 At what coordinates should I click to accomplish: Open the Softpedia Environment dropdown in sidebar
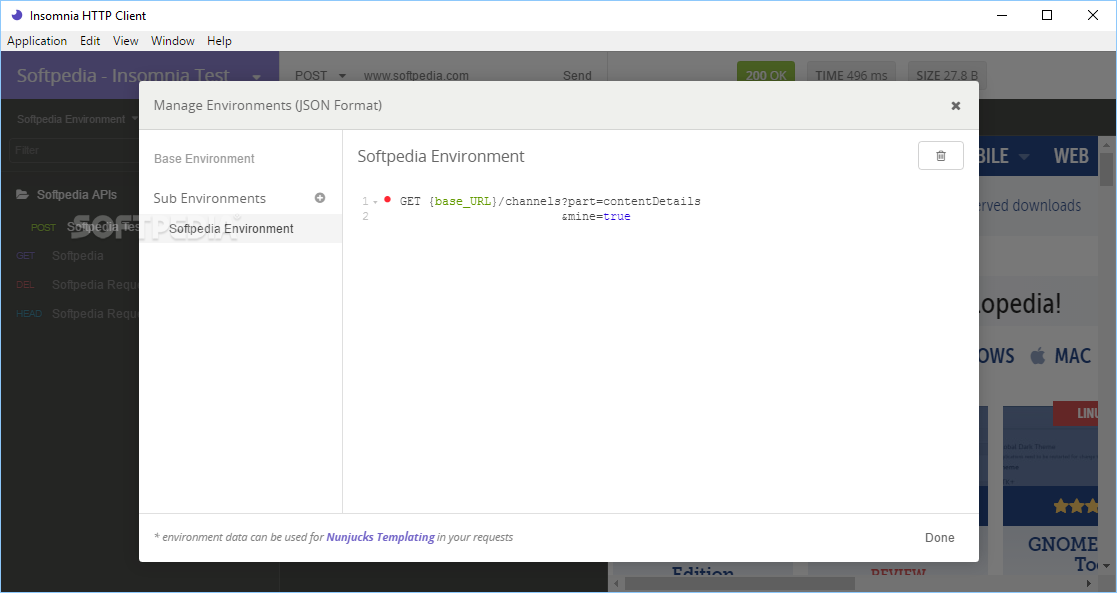click(77, 119)
